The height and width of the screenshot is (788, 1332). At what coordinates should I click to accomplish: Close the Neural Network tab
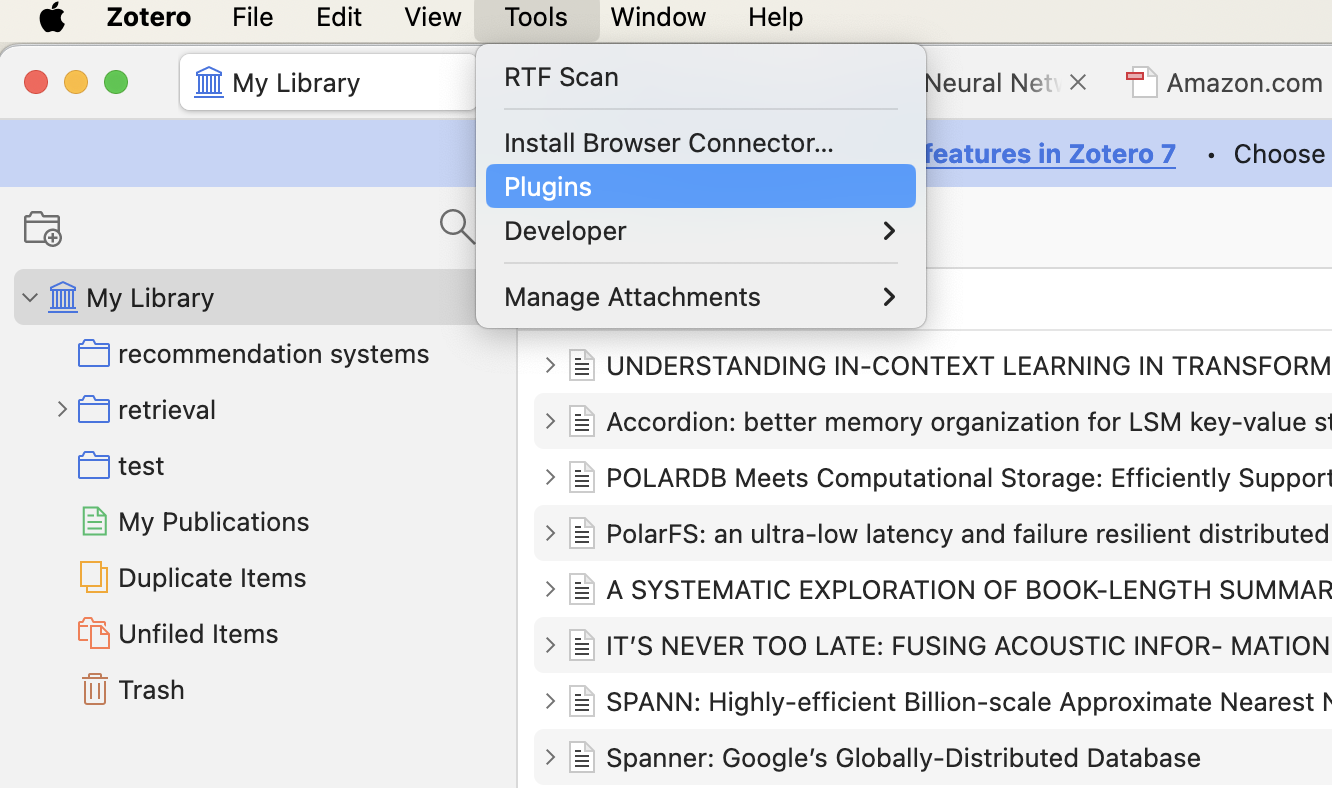pos(1077,82)
